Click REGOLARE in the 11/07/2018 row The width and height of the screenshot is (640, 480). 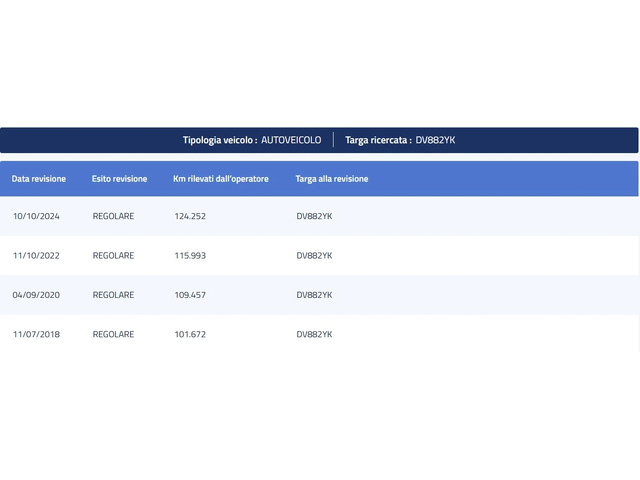click(113, 334)
